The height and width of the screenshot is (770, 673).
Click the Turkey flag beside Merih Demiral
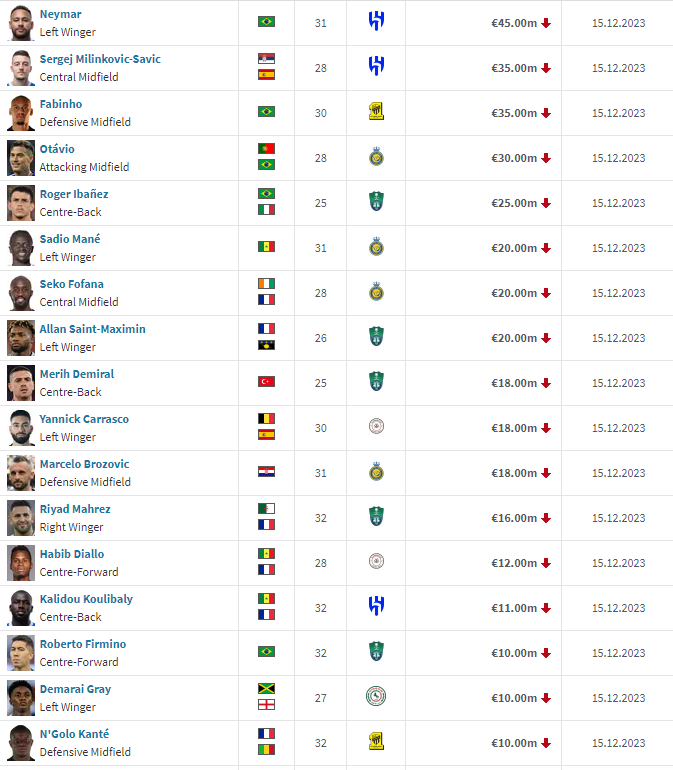pyautogui.click(x=266, y=382)
